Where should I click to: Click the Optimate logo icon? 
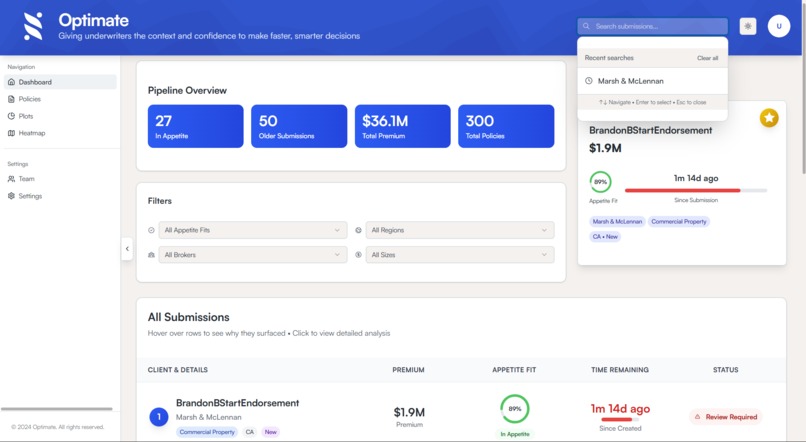click(x=33, y=26)
